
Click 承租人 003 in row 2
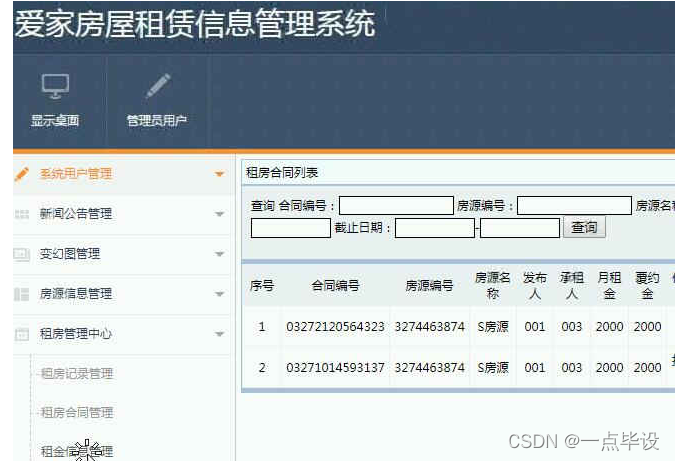tap(572, 368)
